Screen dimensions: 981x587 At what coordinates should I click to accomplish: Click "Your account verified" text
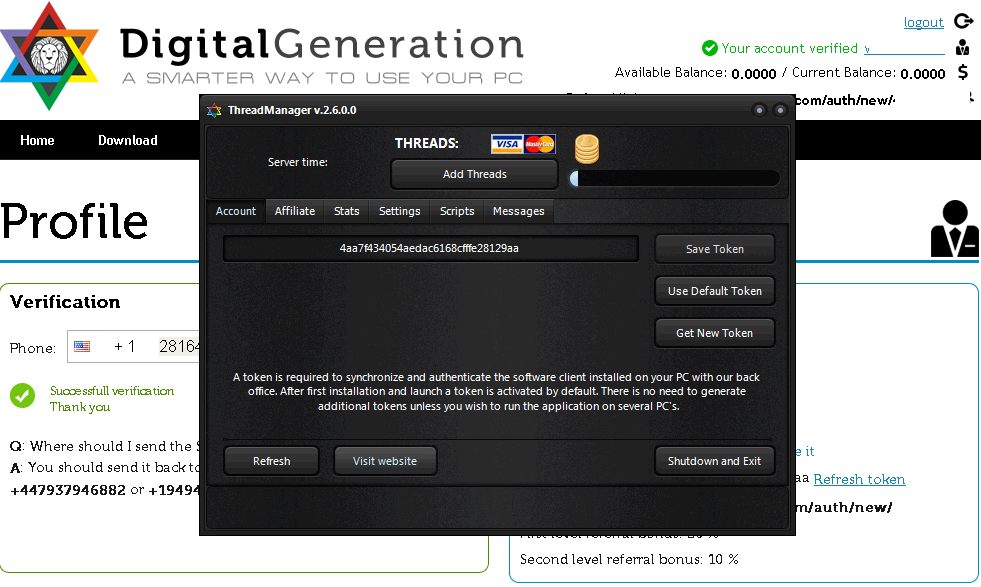(x=790, y=48)
